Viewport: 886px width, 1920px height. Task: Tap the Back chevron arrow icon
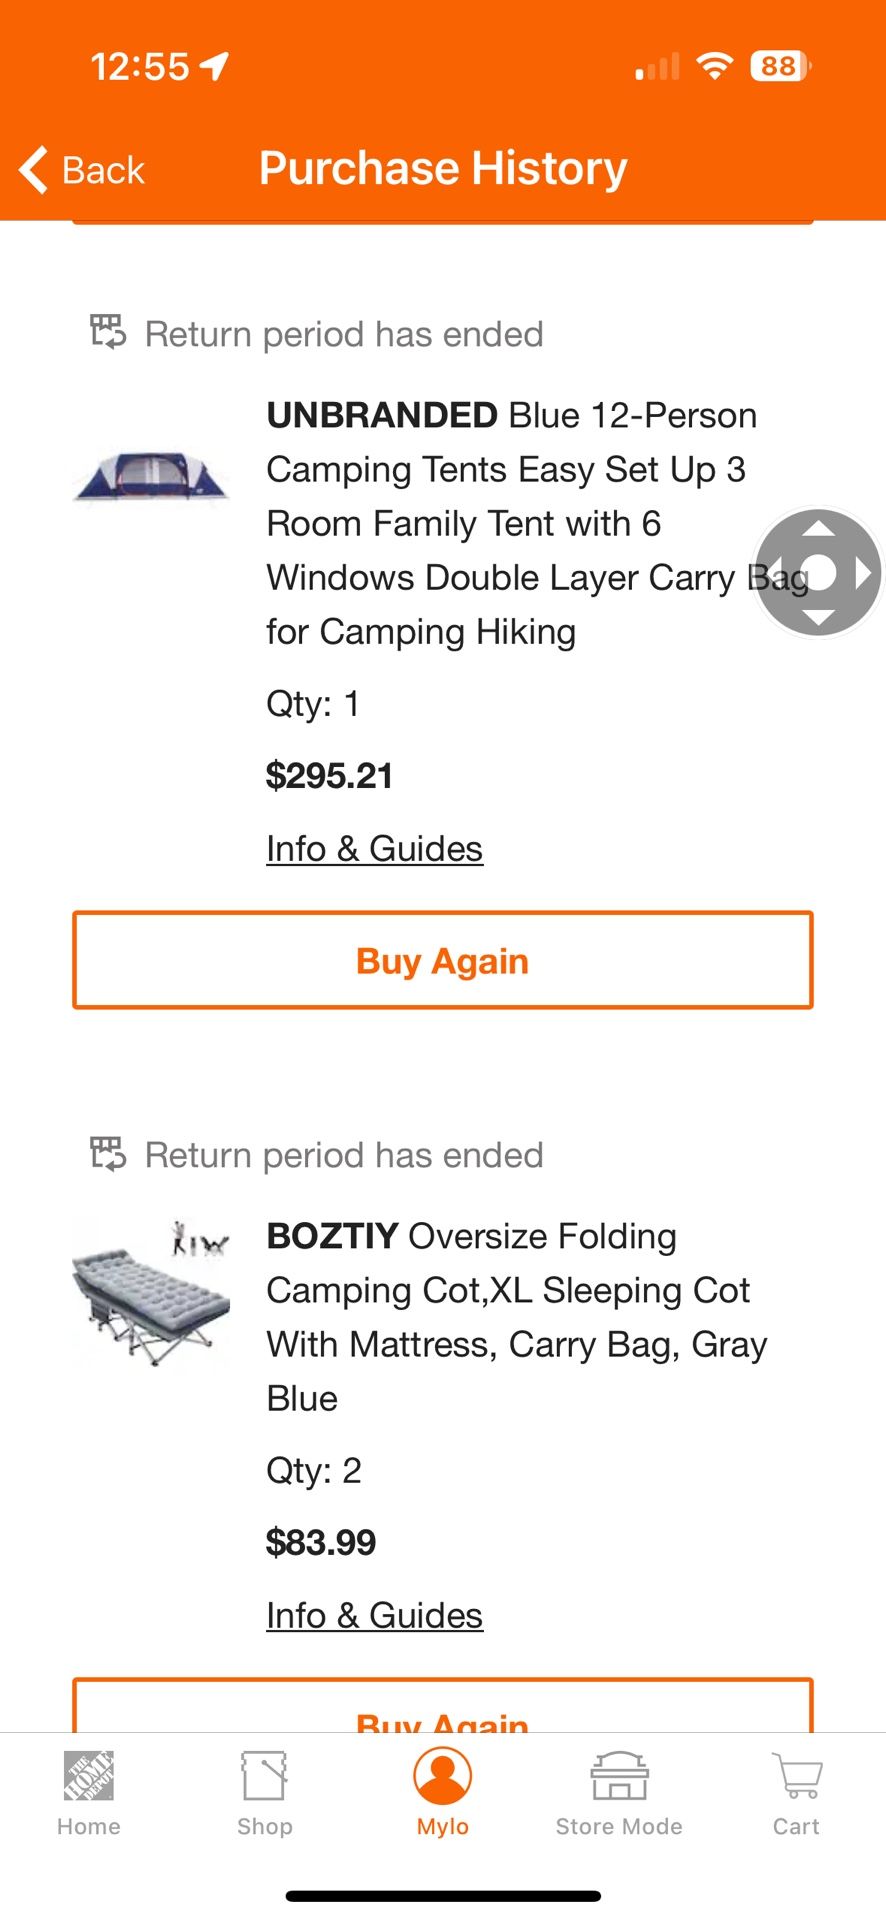34,169
